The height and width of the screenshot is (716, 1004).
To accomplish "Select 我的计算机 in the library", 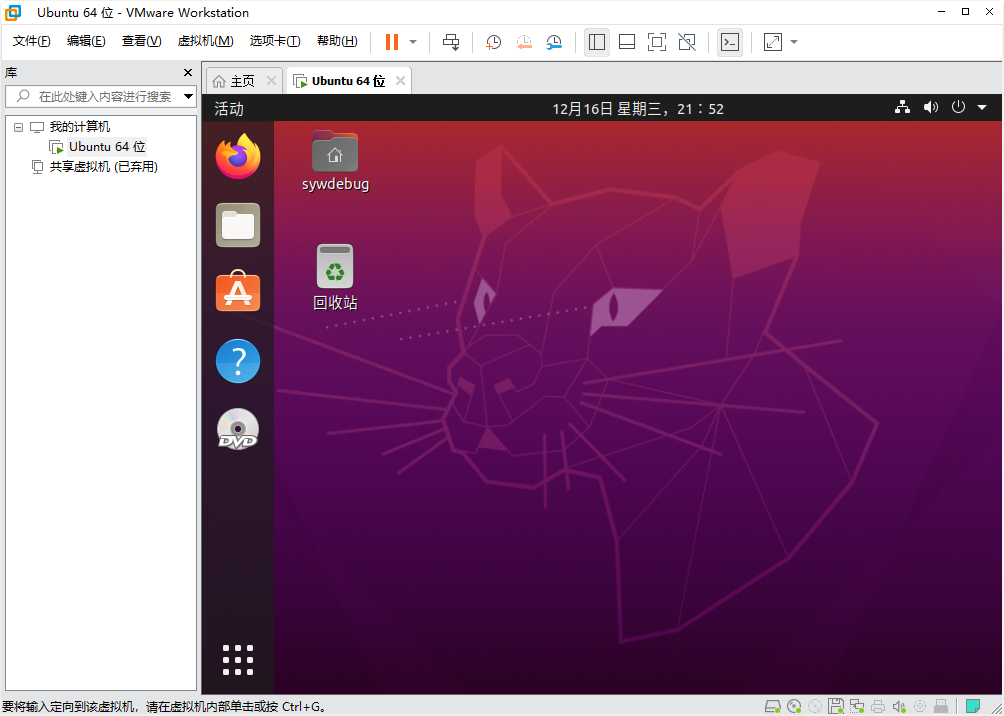I will coord(79,127).
